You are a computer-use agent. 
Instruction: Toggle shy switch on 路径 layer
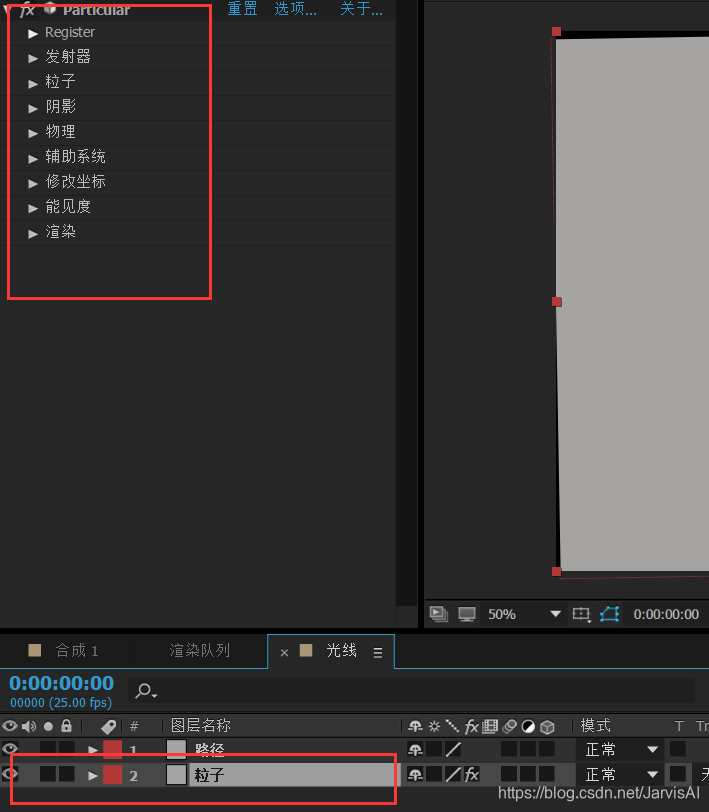click(x=415, y=749)
